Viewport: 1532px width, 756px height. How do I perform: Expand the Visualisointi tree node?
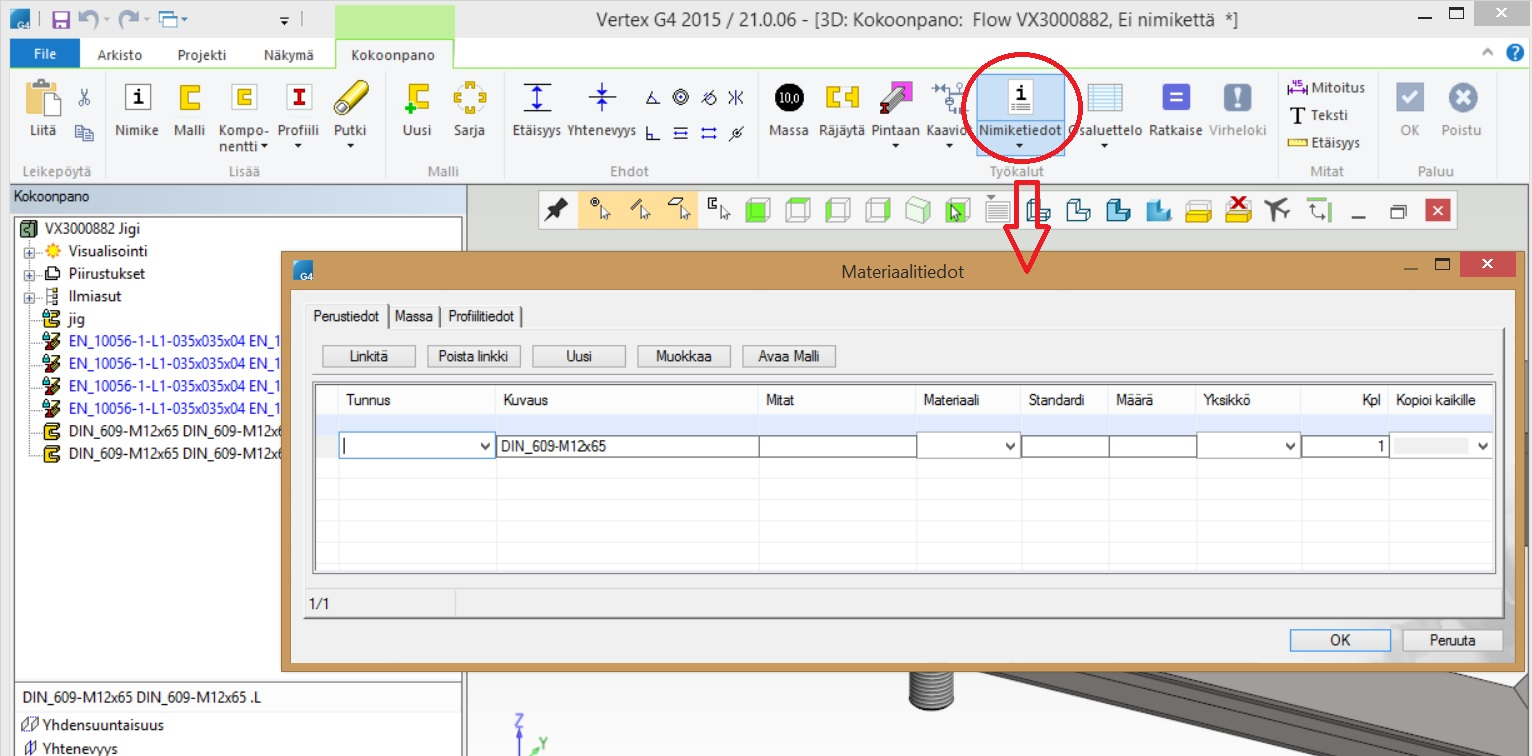point(29,252)
